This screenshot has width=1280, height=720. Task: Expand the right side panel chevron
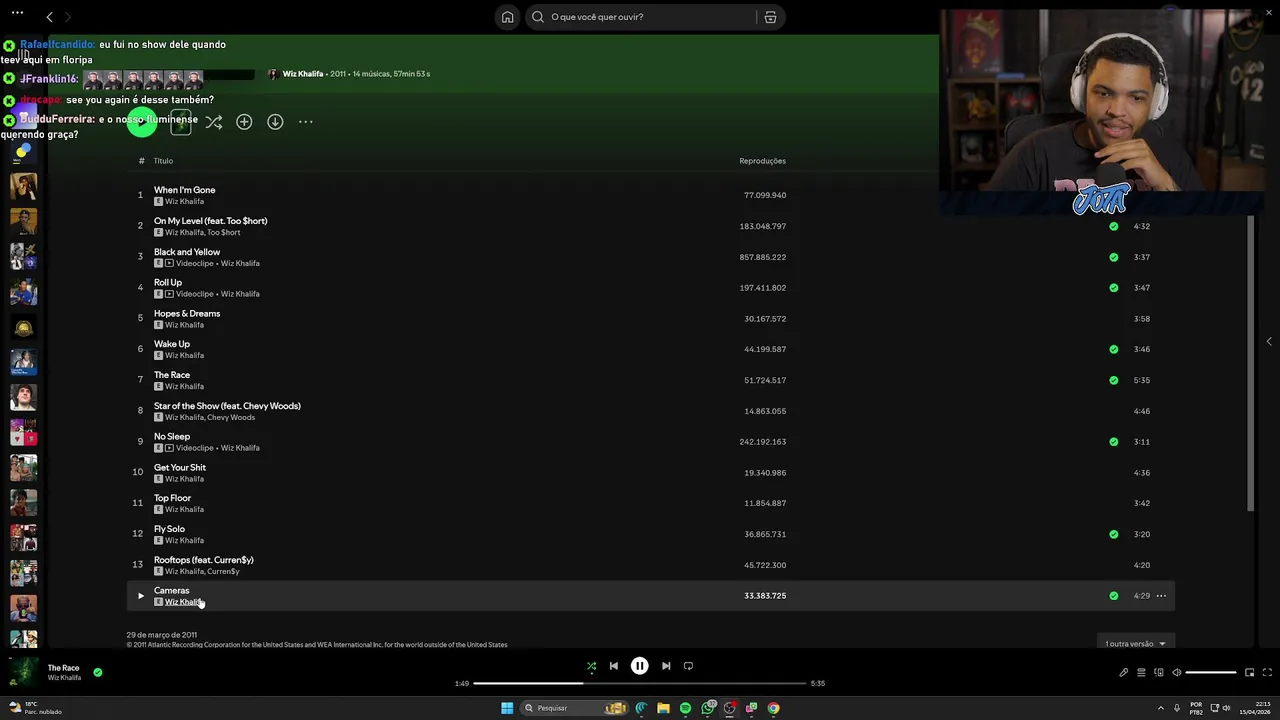tap(1269, 342)
